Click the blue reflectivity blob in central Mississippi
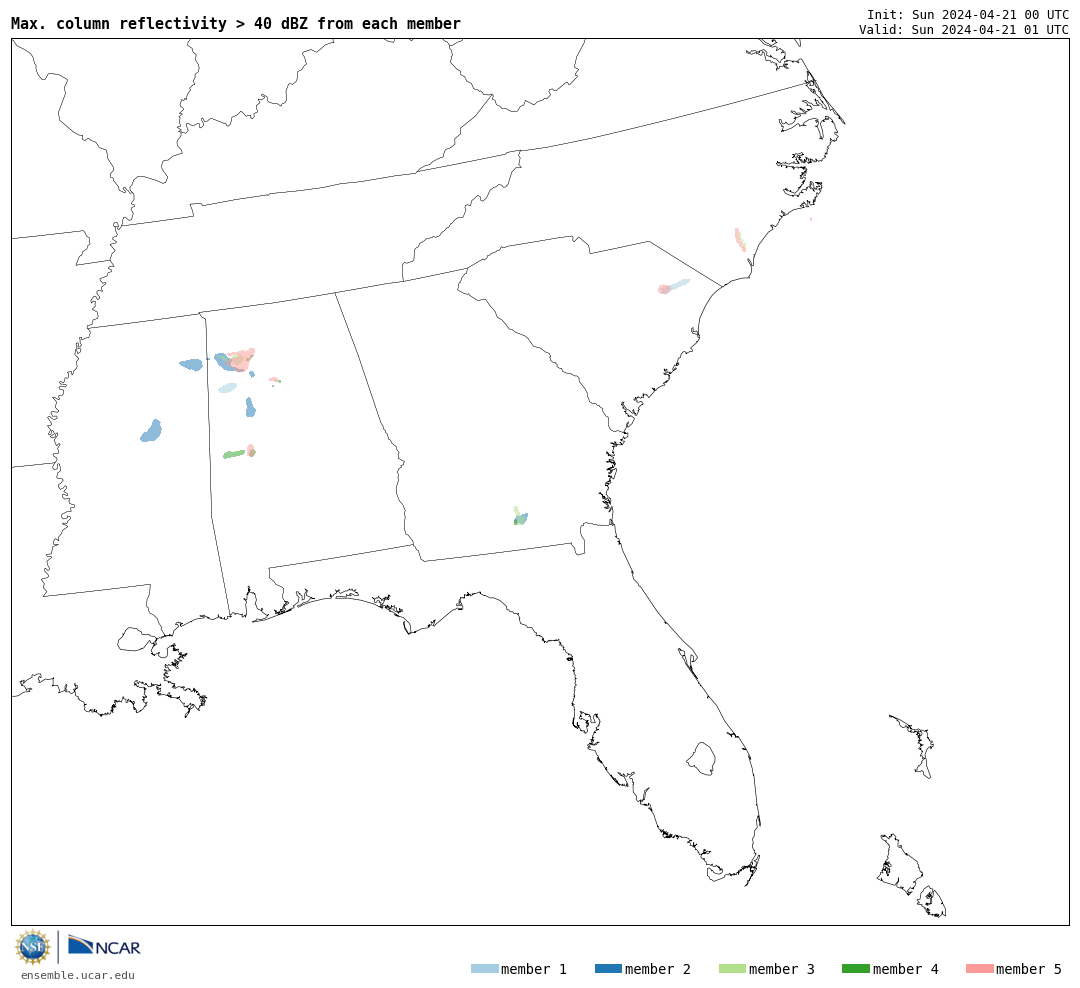1080x988 pixels. pyautogui.click(x=152, y=431)
